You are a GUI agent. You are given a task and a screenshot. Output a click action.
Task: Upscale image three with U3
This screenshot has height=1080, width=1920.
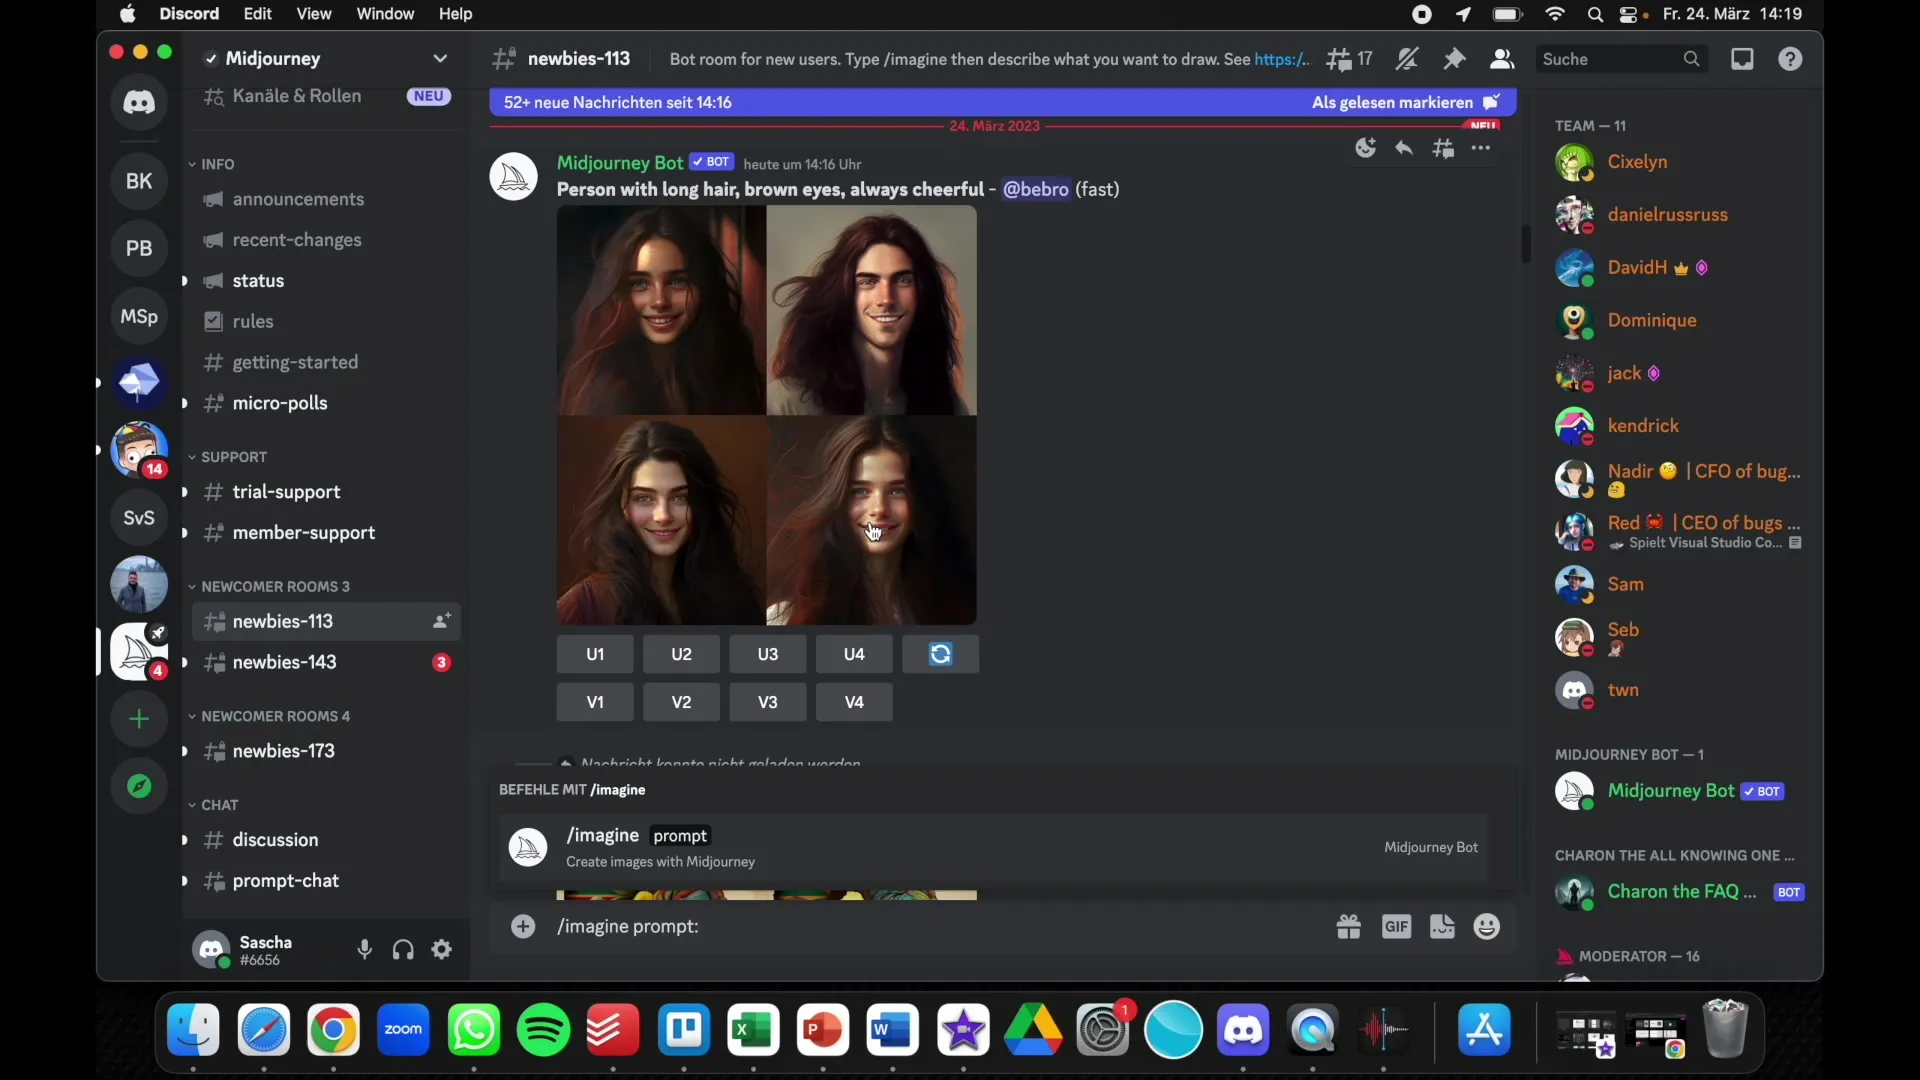pos(768,655)
